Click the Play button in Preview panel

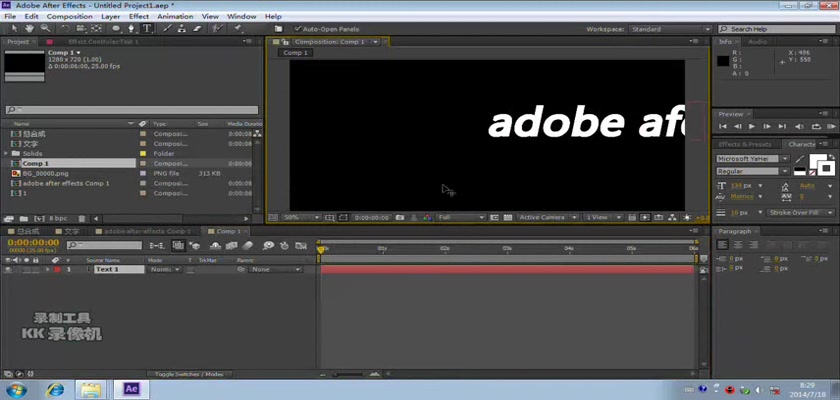pos(752,127)
